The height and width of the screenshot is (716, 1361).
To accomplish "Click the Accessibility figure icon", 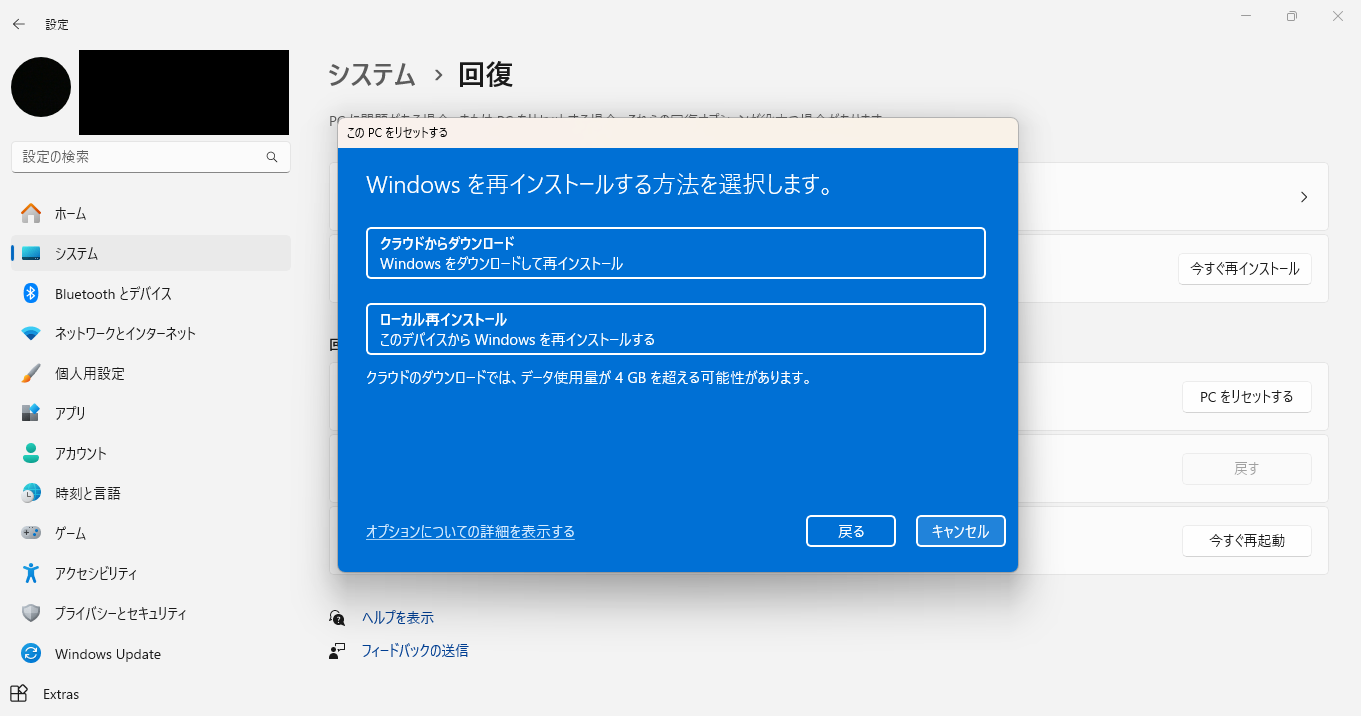I will [x=31, y=573].
